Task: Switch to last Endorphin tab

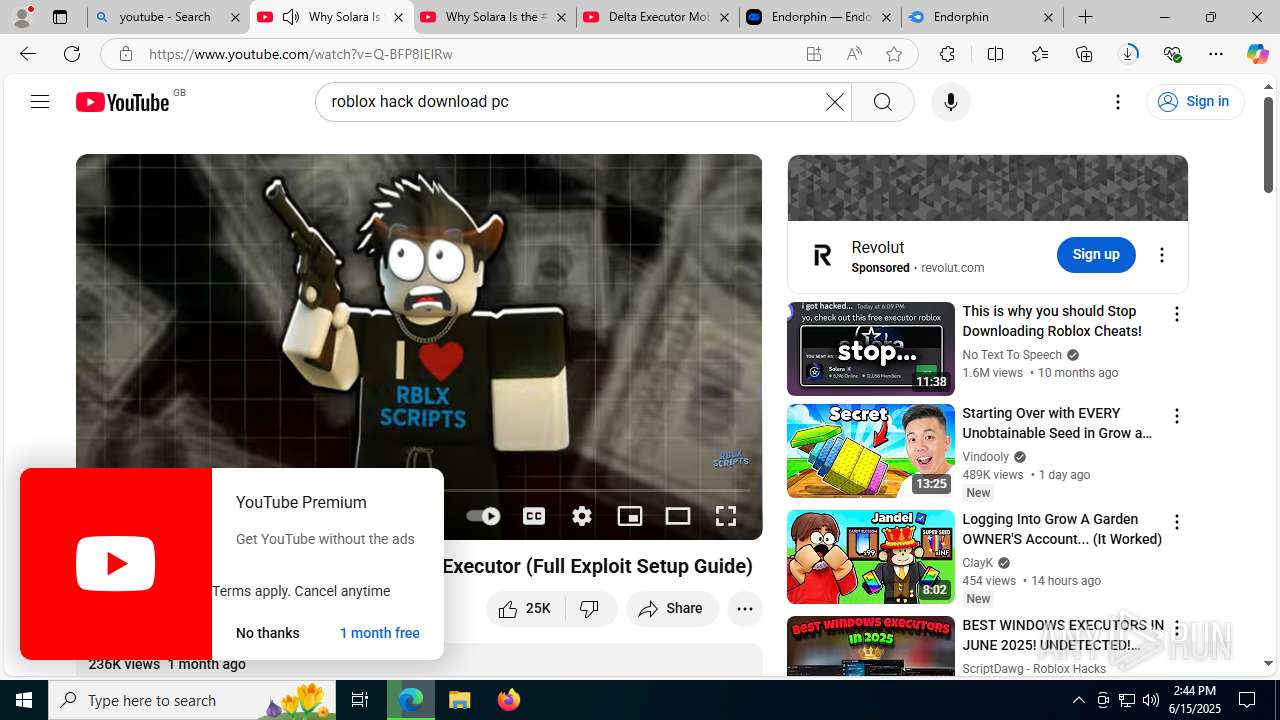Action: [x=983, y=17]
